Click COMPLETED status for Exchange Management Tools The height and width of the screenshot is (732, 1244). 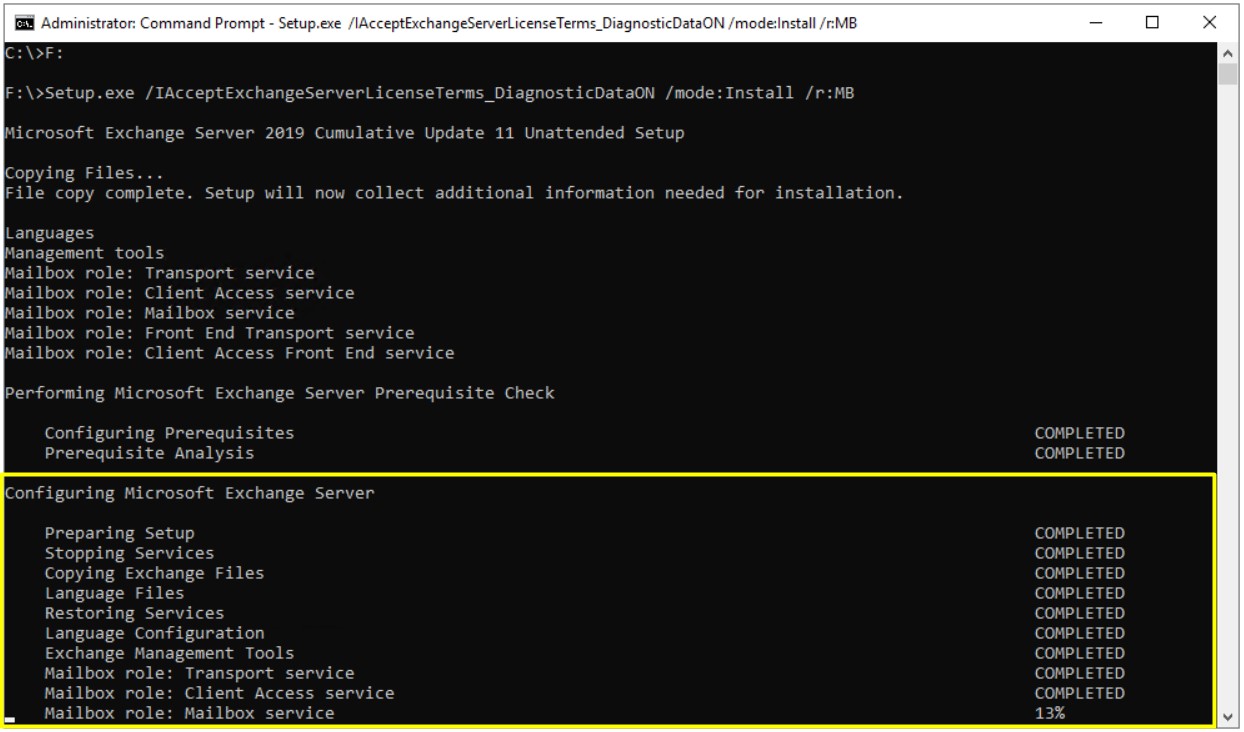[x=1080, y=653]
